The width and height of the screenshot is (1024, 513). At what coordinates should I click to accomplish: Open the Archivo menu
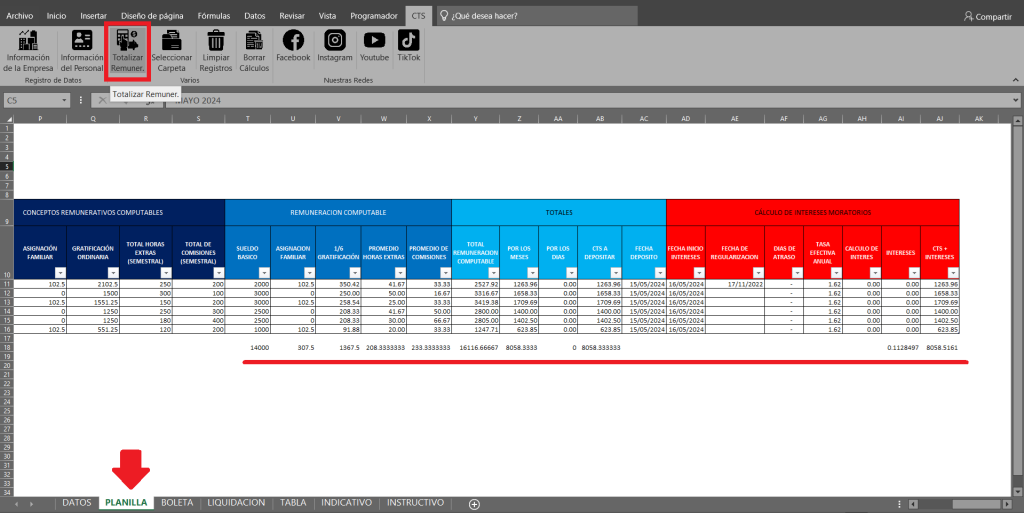[x=20, y=16]
